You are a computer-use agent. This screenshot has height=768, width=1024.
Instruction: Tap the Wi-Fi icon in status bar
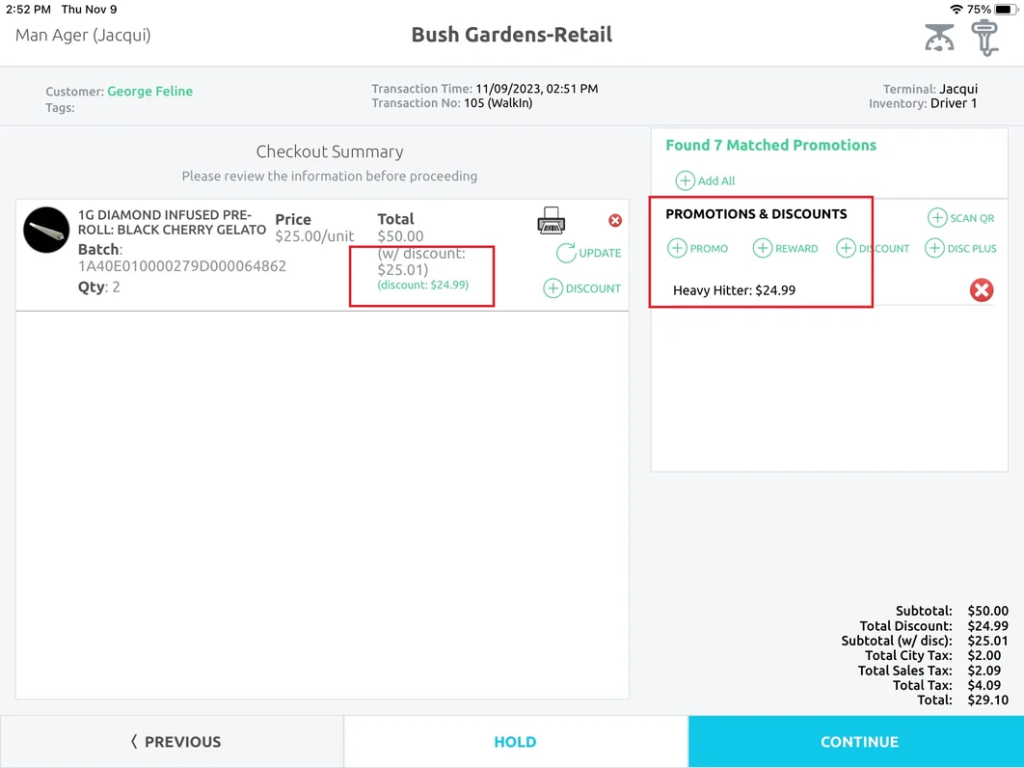point(957,9)
